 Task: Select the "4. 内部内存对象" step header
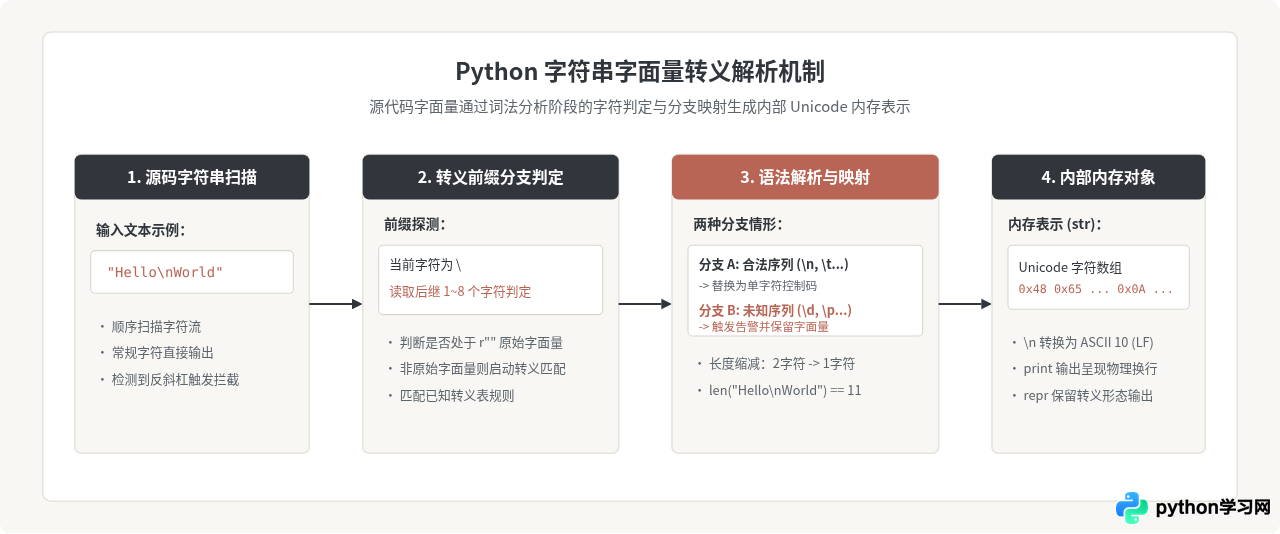click(x=1098, y=177)
